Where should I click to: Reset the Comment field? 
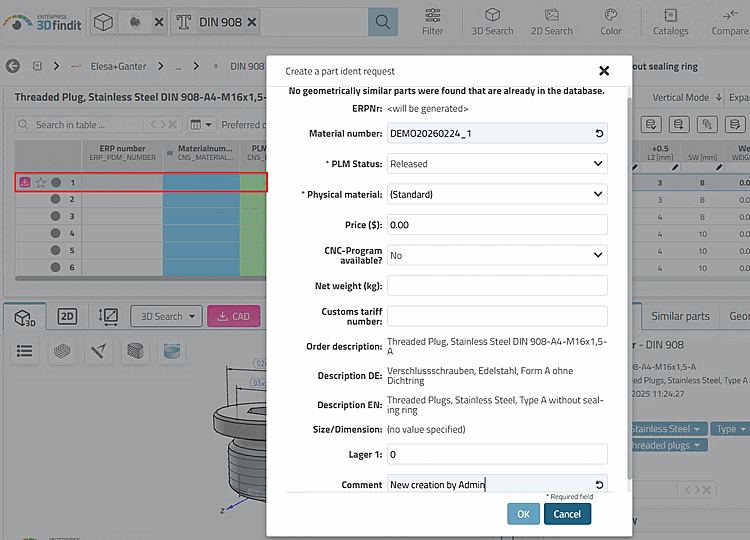[x=599, y=485]
